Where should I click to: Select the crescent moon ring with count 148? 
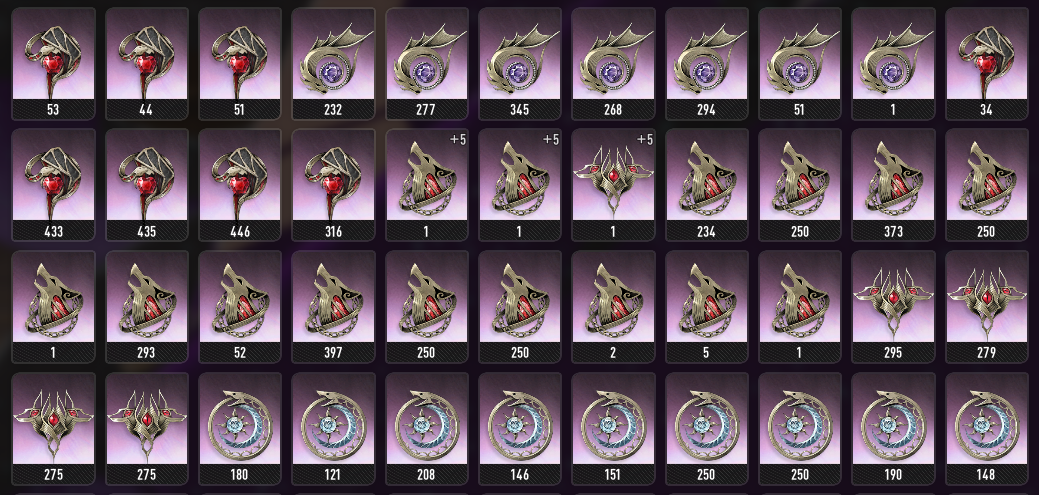click(x=986, y=429)
